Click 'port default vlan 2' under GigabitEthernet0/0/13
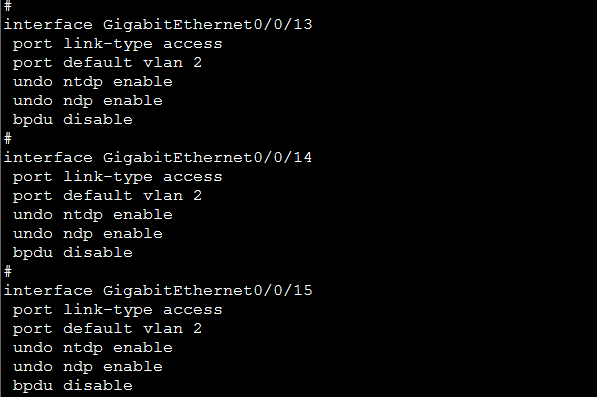This screenshot has width=597, height=397. point(107,63)
